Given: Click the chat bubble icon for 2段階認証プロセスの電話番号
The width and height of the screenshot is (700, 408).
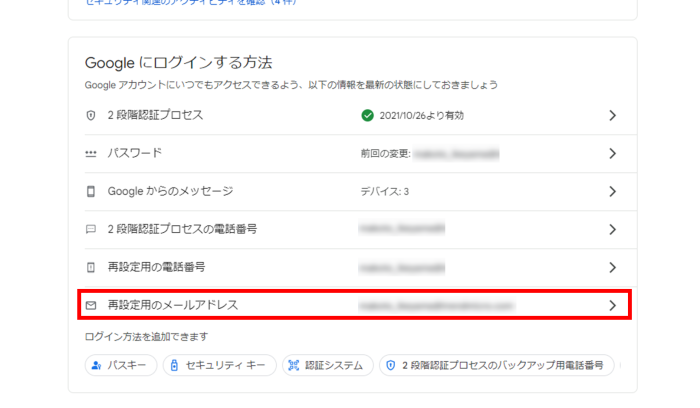Looking at the screenshot, I should click(x=91, y=229).
